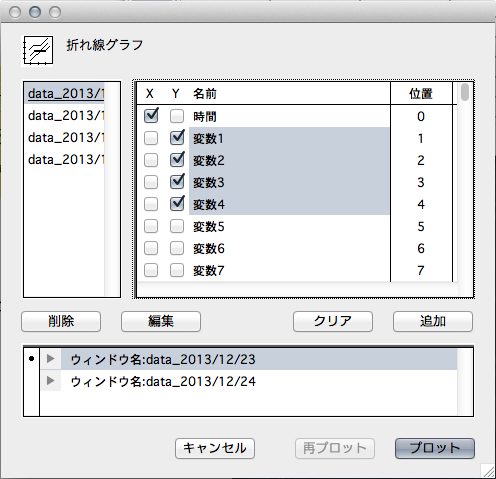The width and height of the screenshot is (496, 479).
Task: Click the 位置 column header
Action: [x=421, y=94]
